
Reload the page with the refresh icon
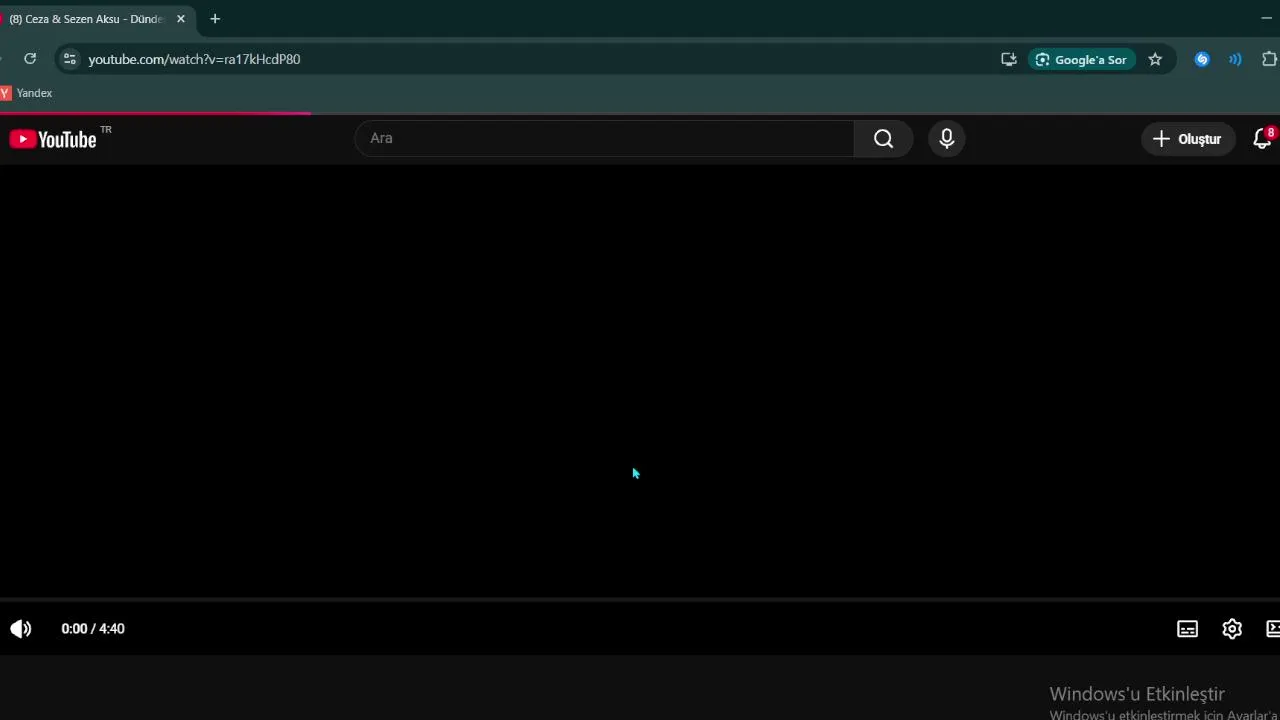[x=30, y=59]
